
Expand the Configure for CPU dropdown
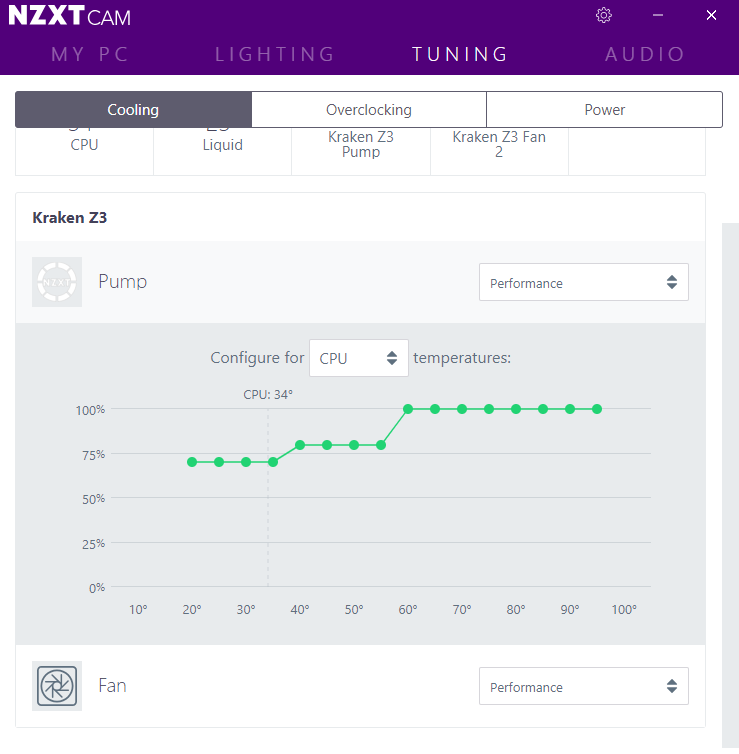point(359,358)
